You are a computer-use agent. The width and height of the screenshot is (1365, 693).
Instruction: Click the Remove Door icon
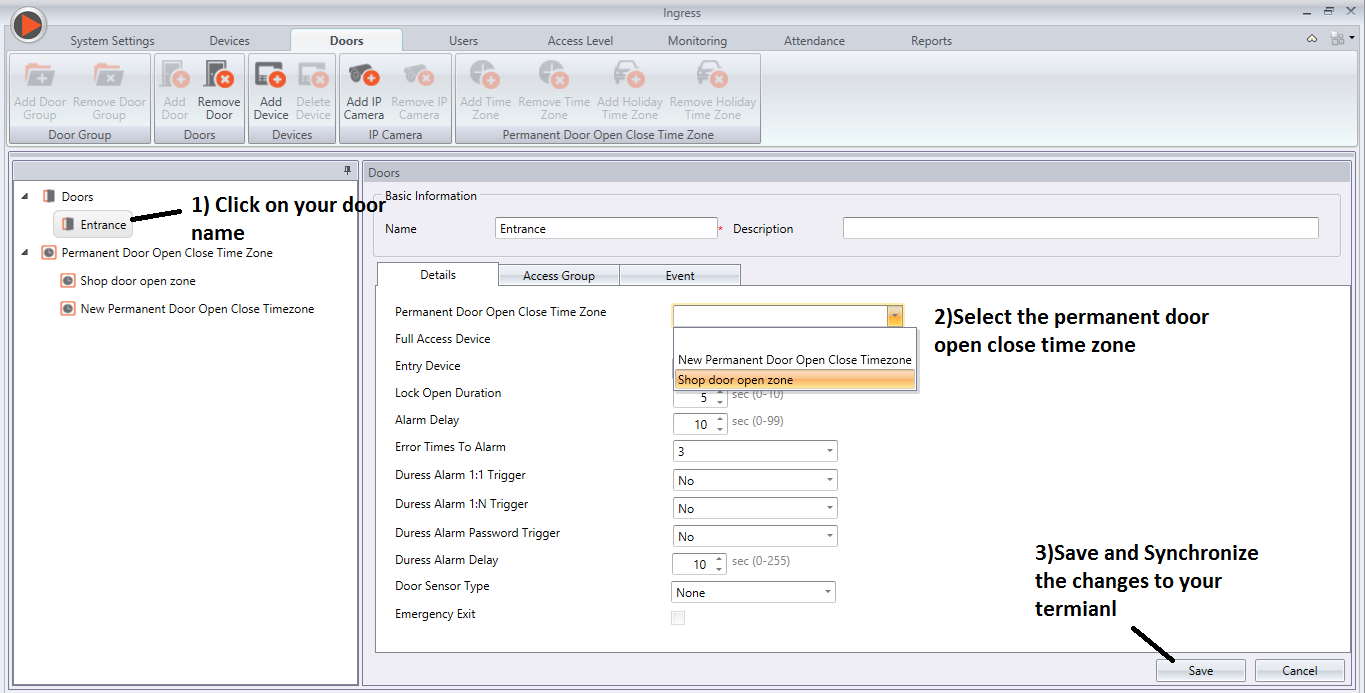coord(218,75)
